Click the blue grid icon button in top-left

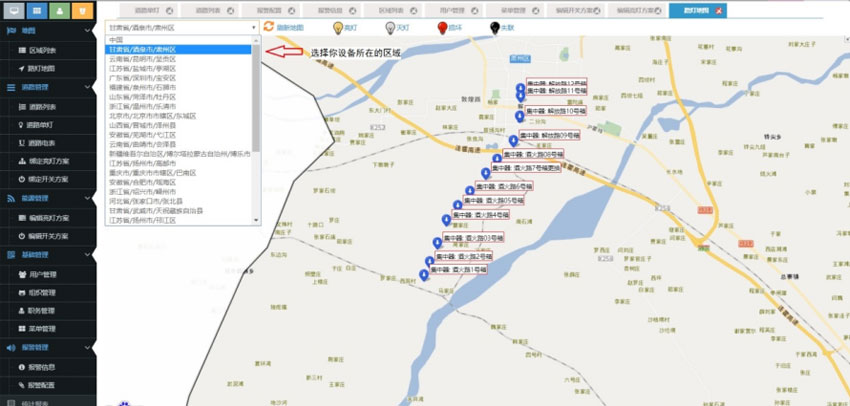pos(35,11)
